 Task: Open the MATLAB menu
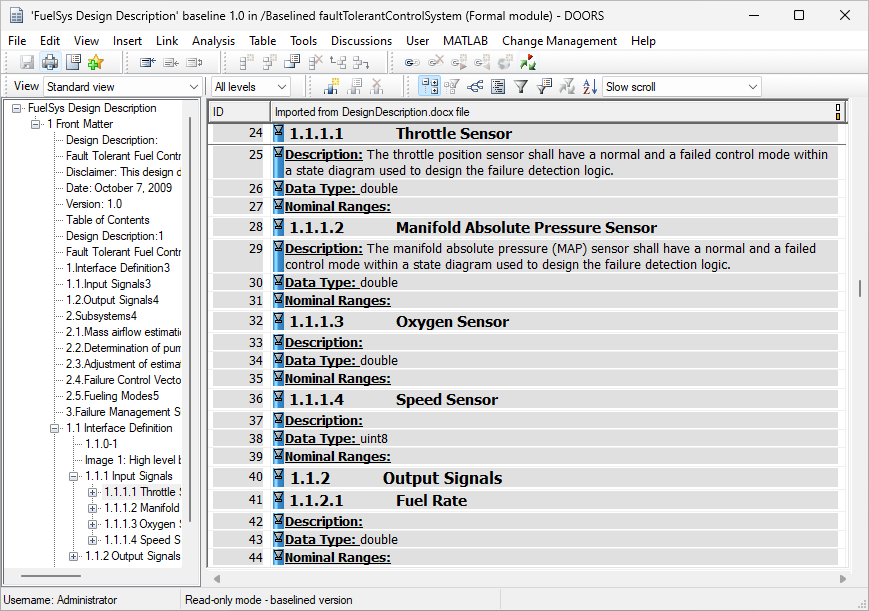point(466,41)
